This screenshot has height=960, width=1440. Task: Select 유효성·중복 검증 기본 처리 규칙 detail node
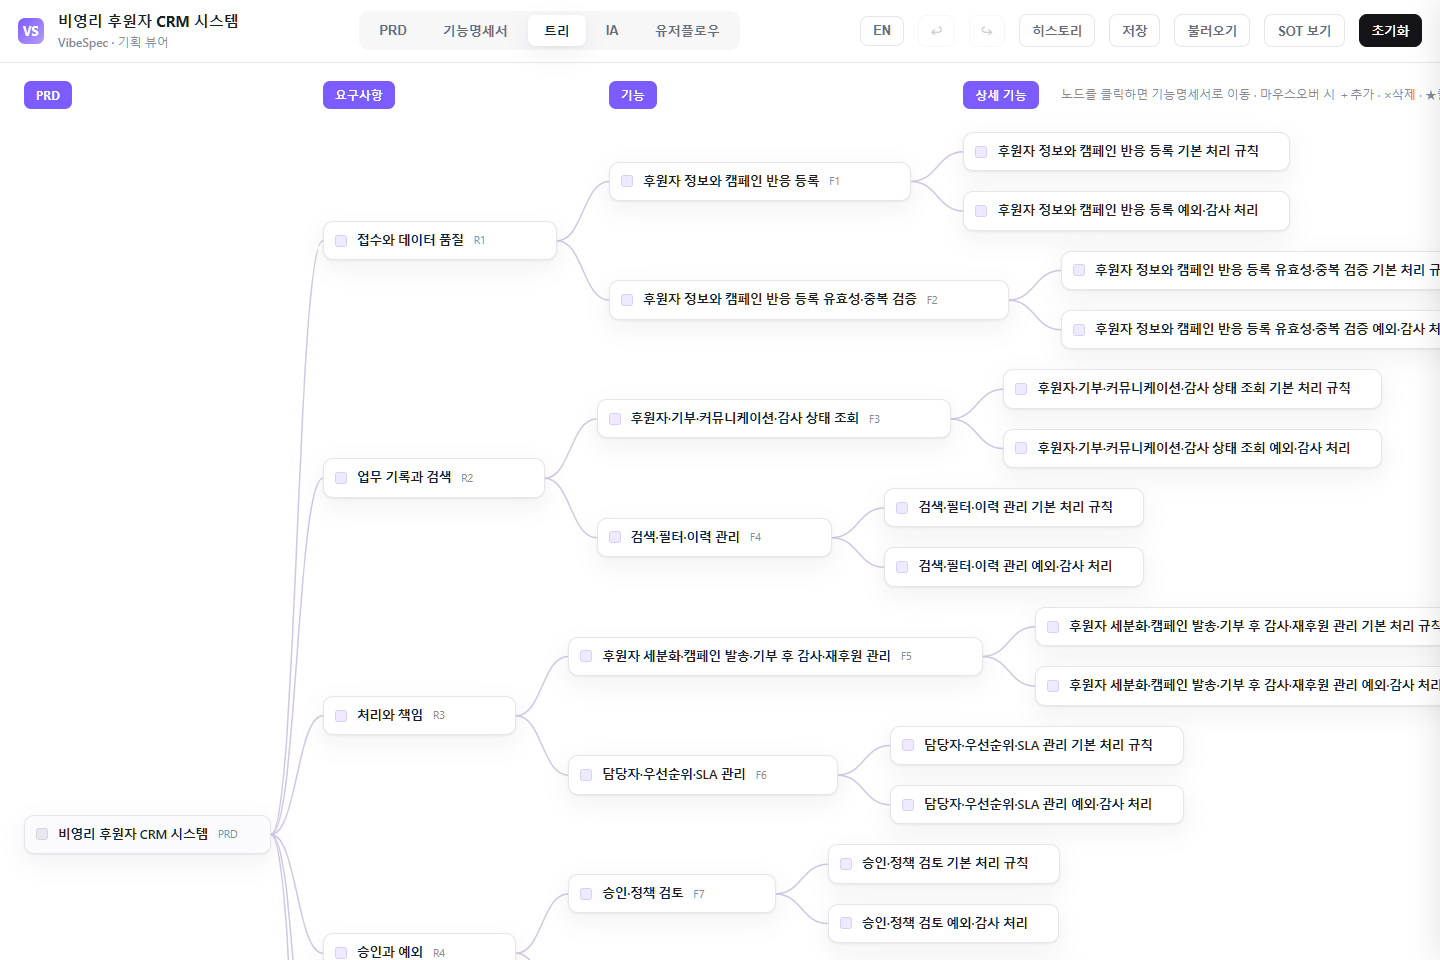(x=1251, y=270)
